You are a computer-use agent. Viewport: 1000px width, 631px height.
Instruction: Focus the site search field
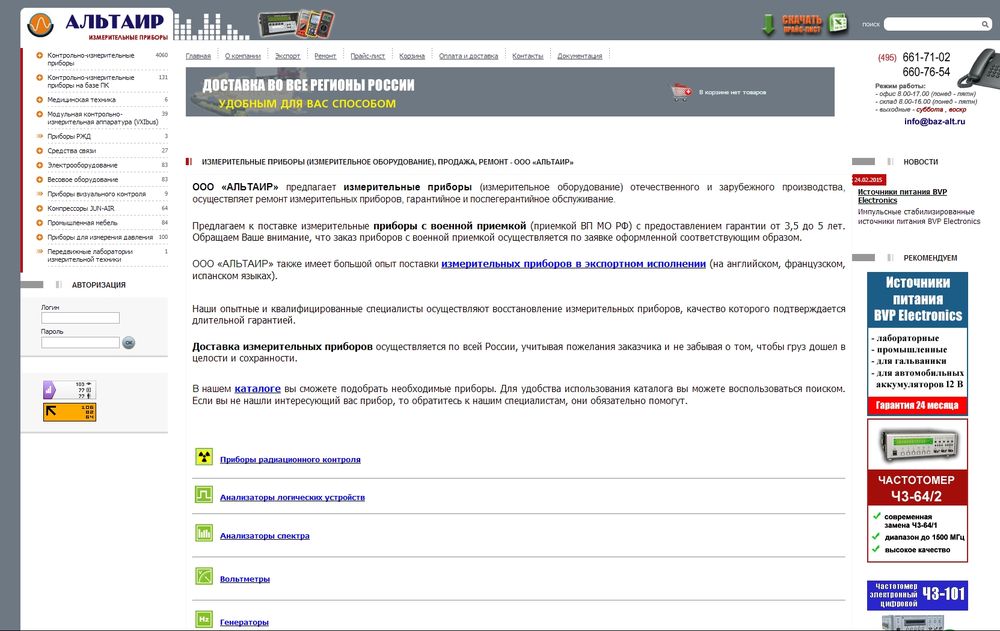(x=932, y=24)
